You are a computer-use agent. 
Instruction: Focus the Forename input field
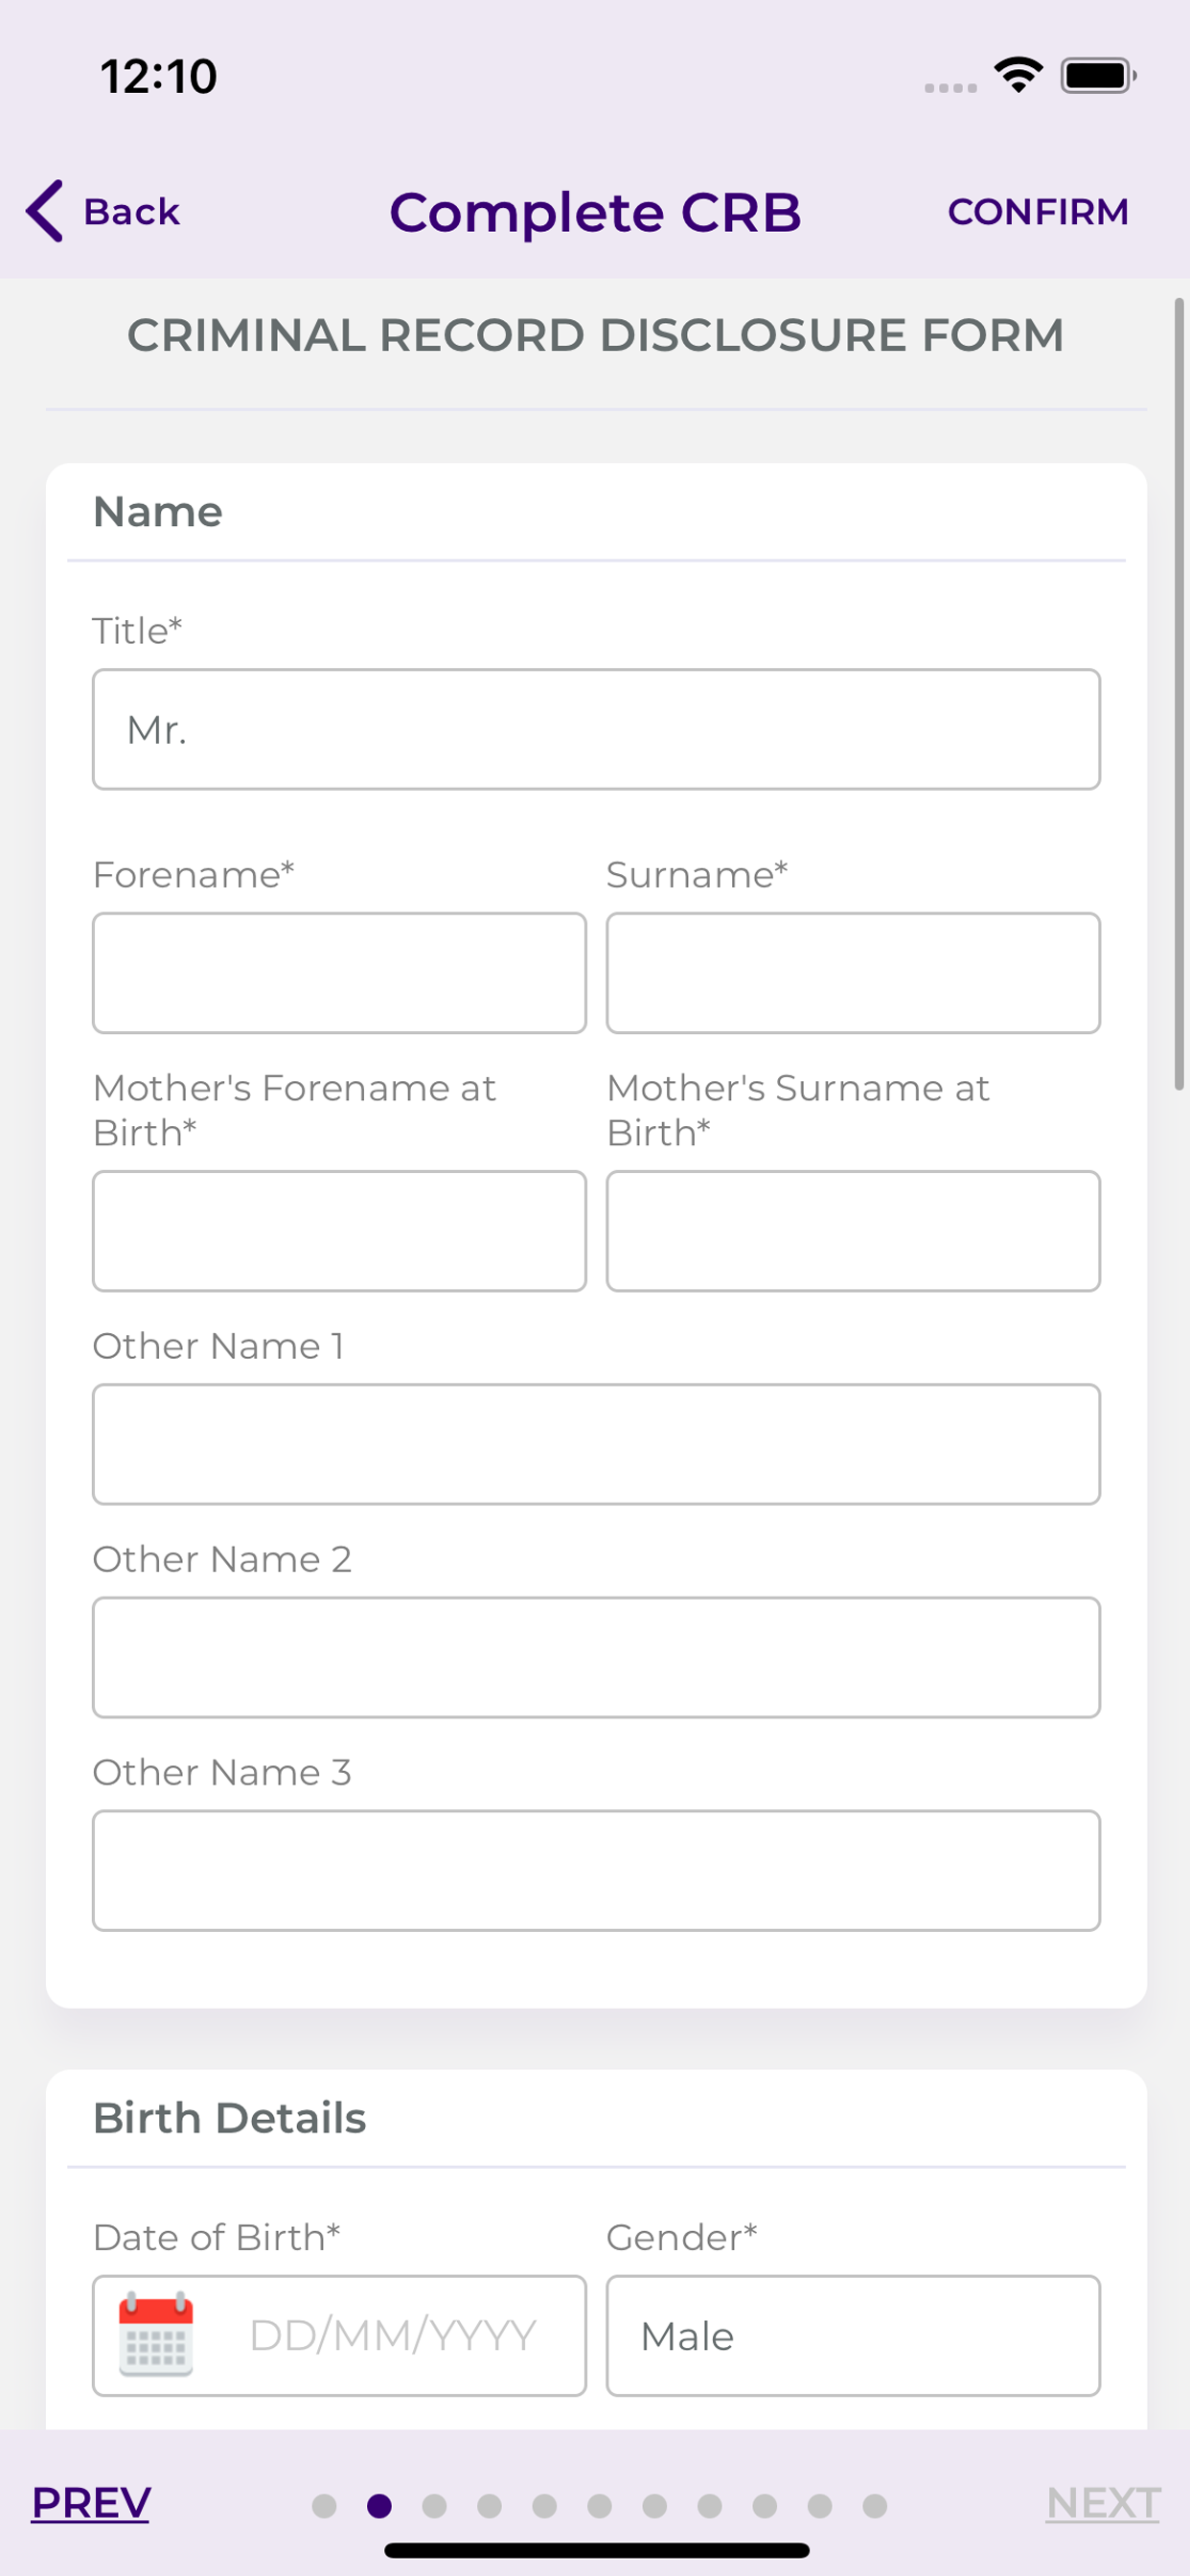339,972
